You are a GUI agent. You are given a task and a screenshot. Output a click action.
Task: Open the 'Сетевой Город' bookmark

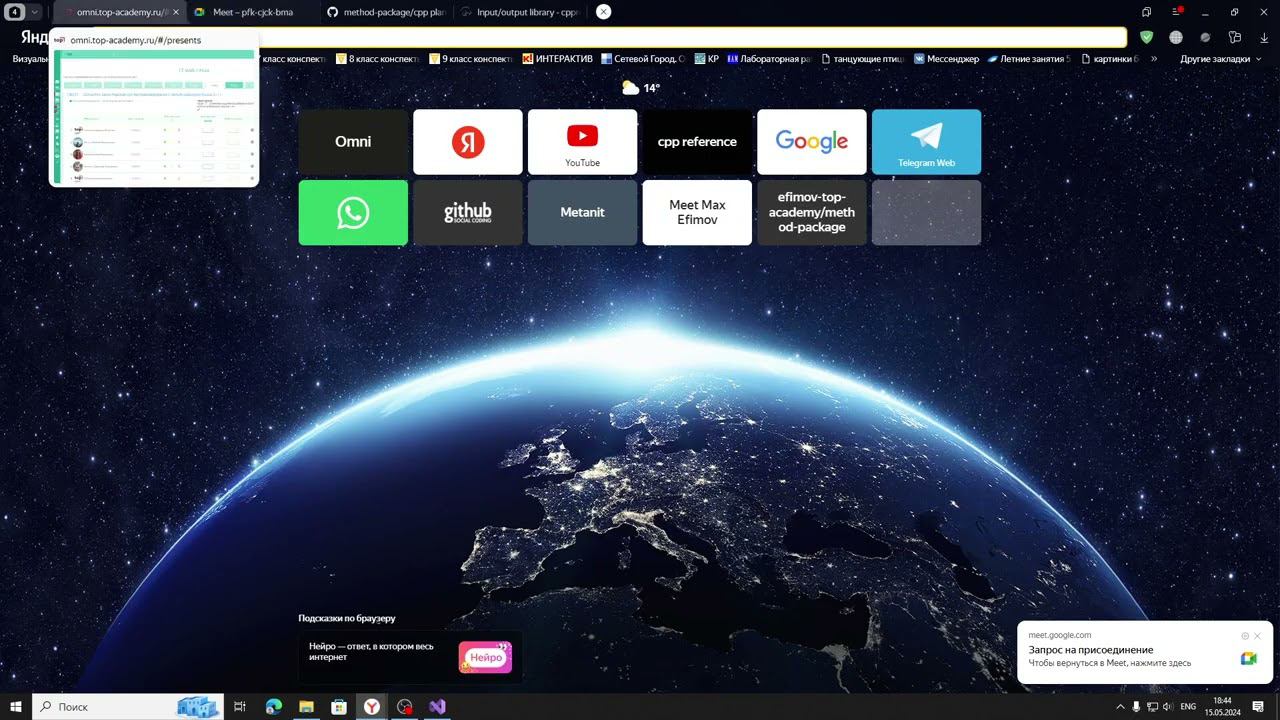(643, 59)
